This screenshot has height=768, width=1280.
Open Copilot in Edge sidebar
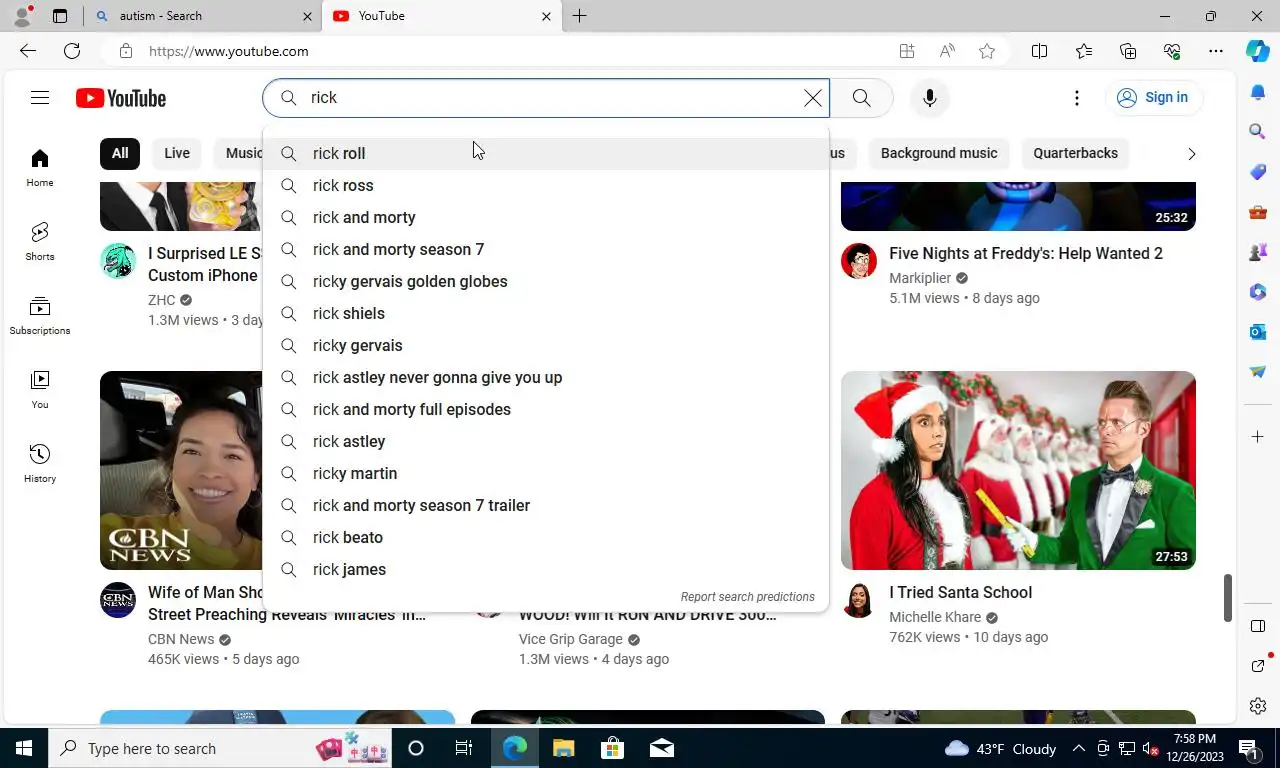pyautogui.click(x=1258, y=51)
